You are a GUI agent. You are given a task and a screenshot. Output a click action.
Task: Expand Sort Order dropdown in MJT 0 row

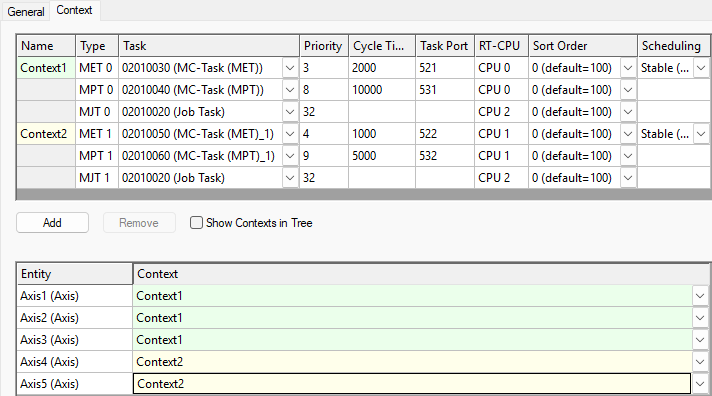(x=628, y=112)
